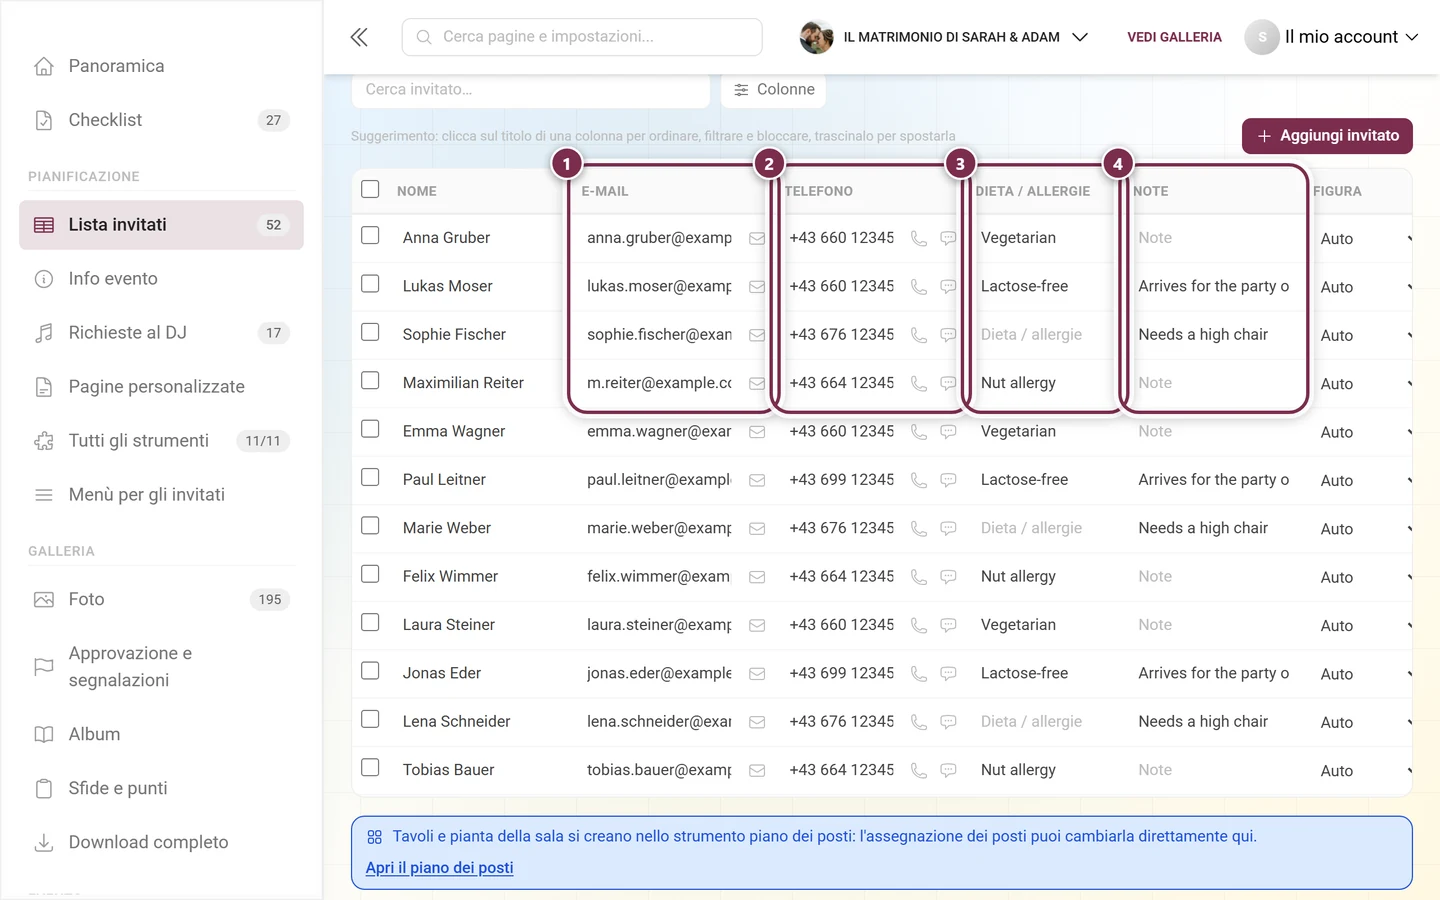Open the Il mio account dropdown

[1332, 37]
